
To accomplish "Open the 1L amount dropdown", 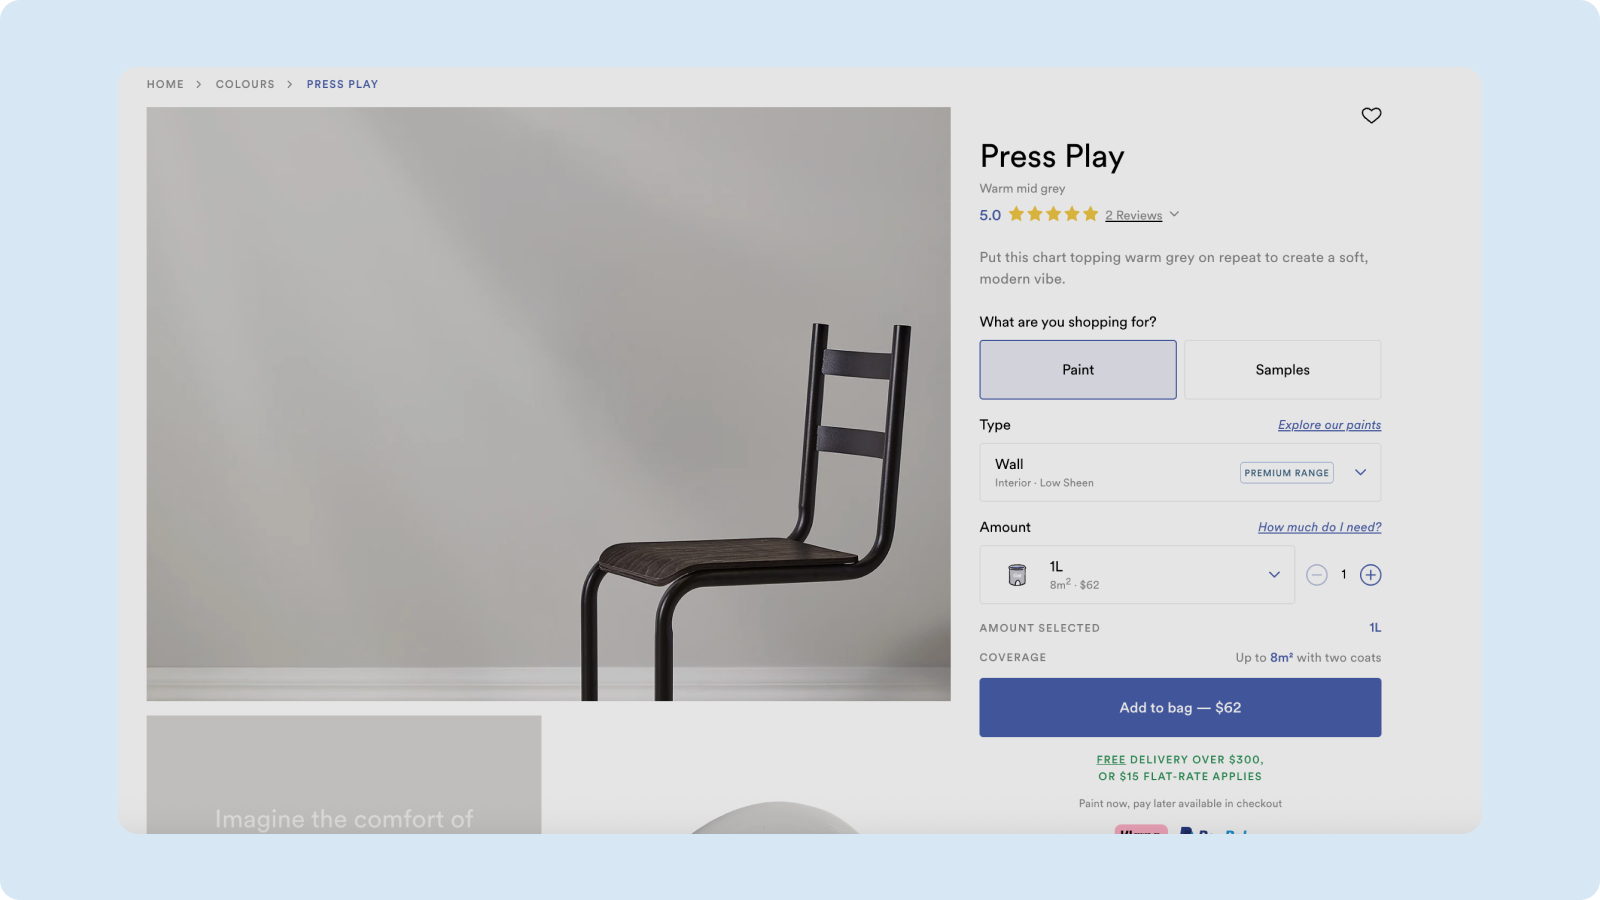I will tap(1137, 575).
